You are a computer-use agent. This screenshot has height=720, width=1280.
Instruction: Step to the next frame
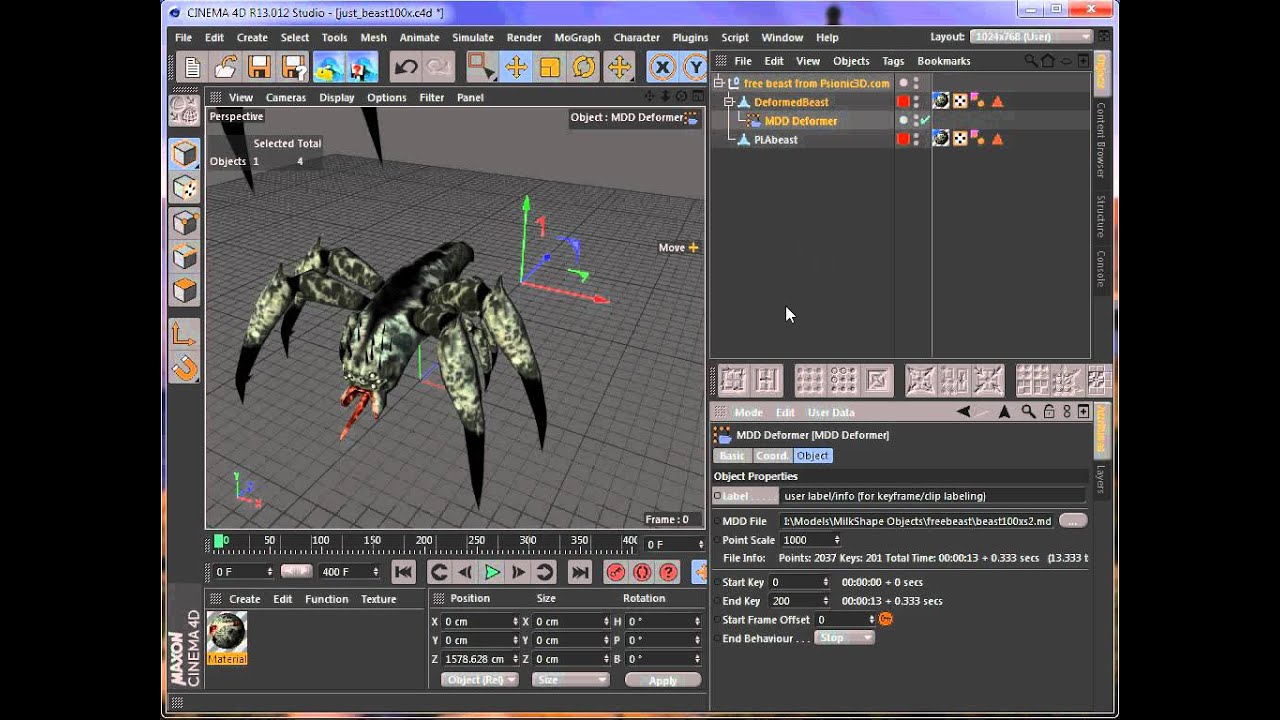(518, 572)
